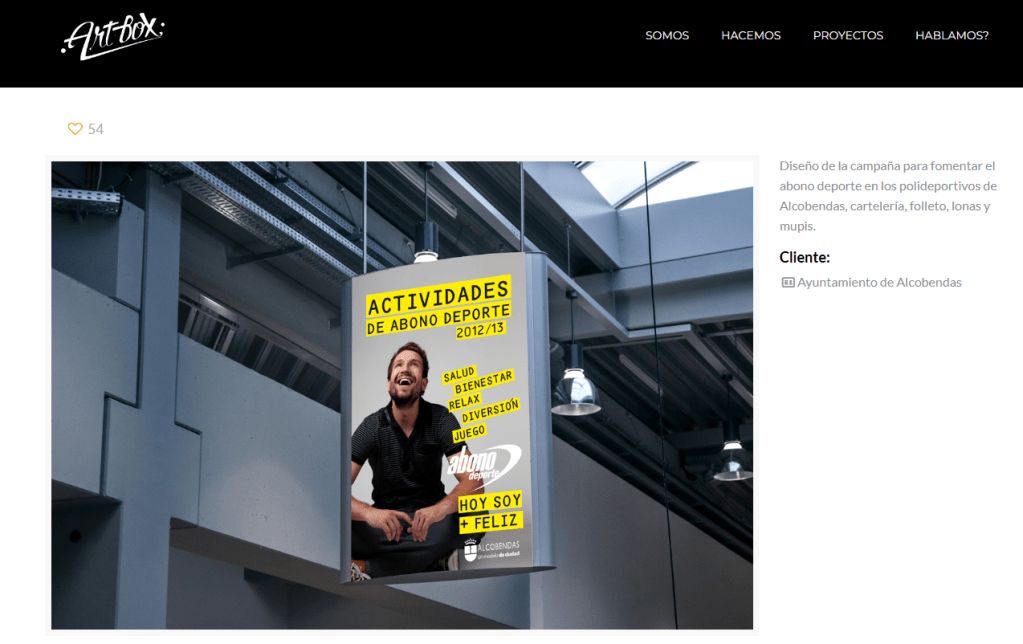Click the ACTIVIDADES yellow headline on poster
1023x644 pixels.
click(438, 296)
